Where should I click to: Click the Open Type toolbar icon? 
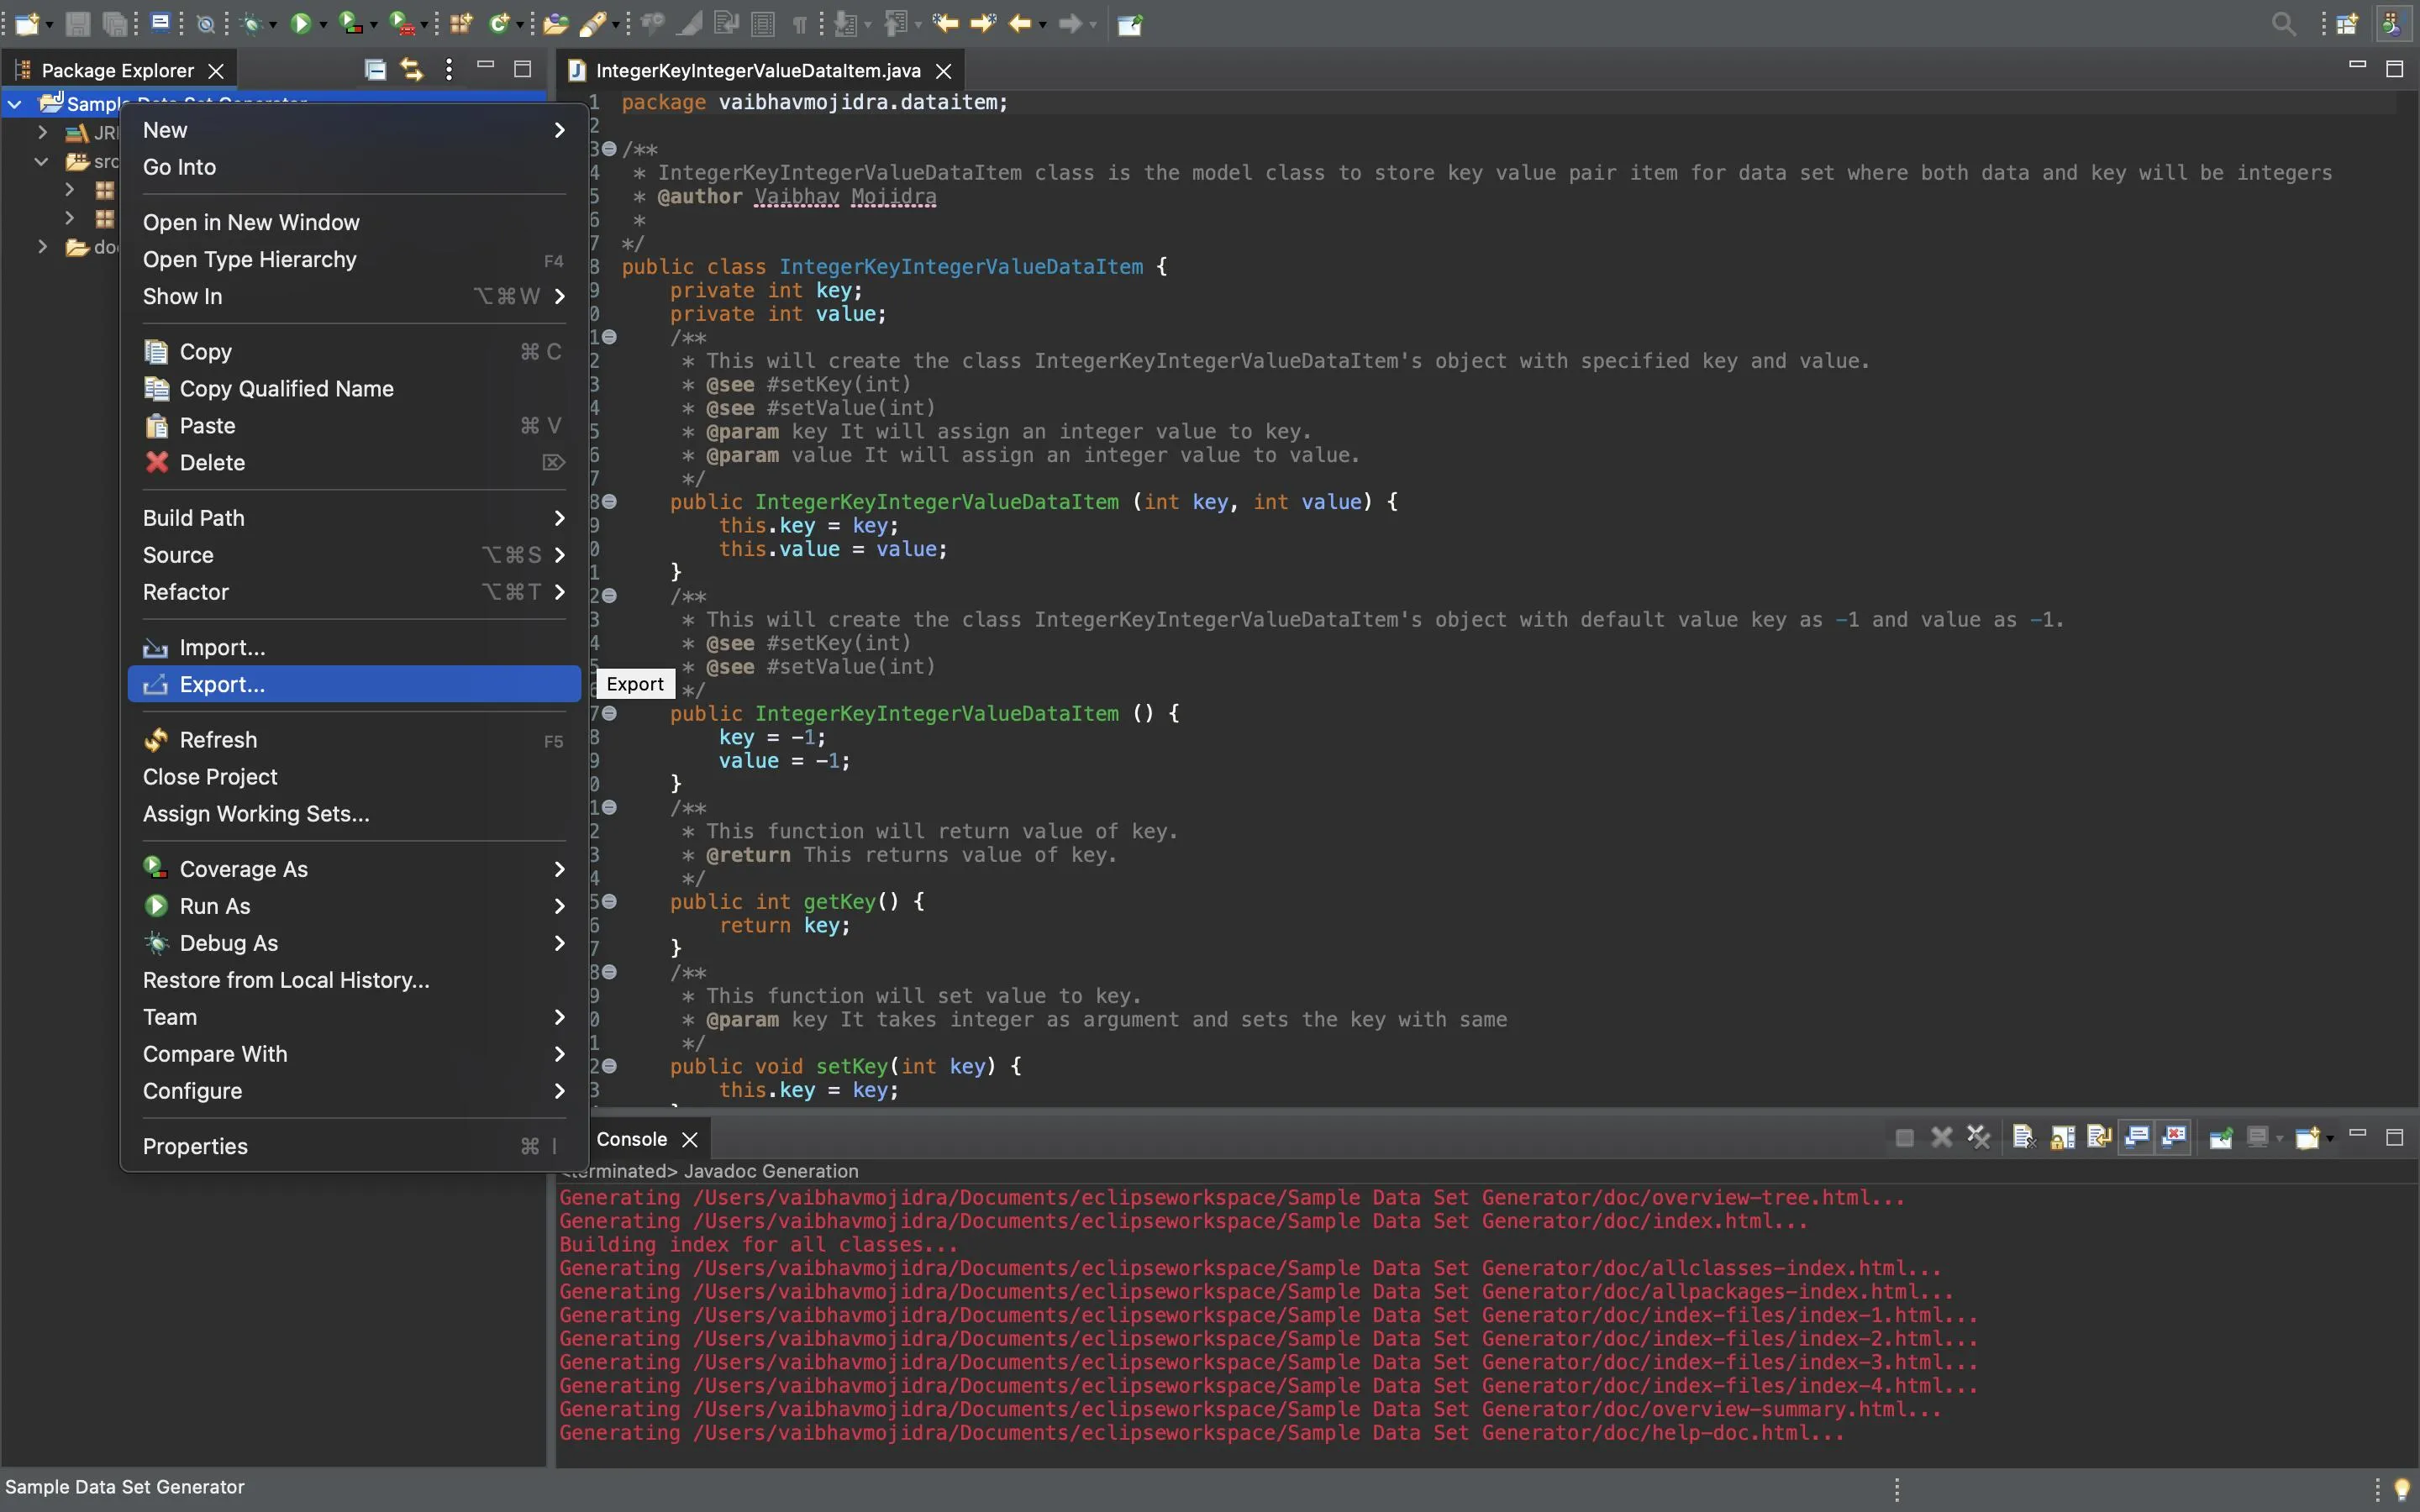tap(555, 23)
